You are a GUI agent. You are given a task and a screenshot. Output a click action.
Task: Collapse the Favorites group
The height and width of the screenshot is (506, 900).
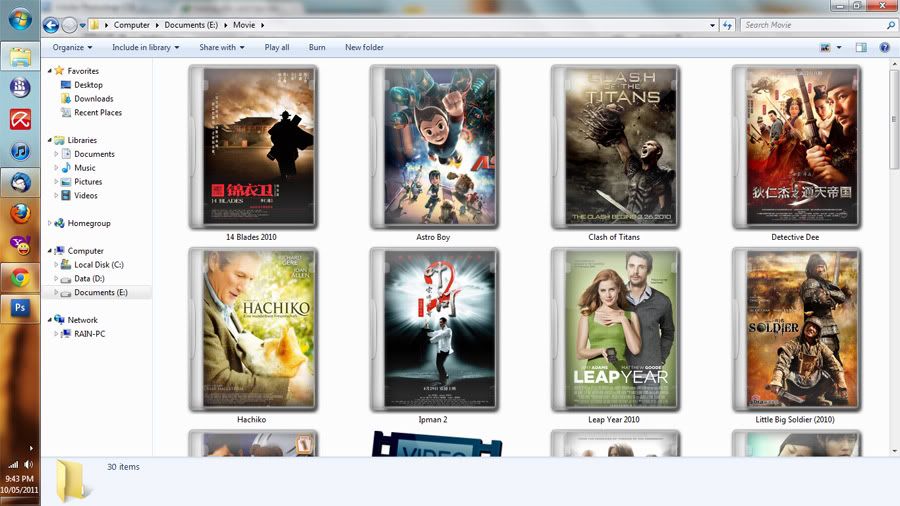pos(49,71)
